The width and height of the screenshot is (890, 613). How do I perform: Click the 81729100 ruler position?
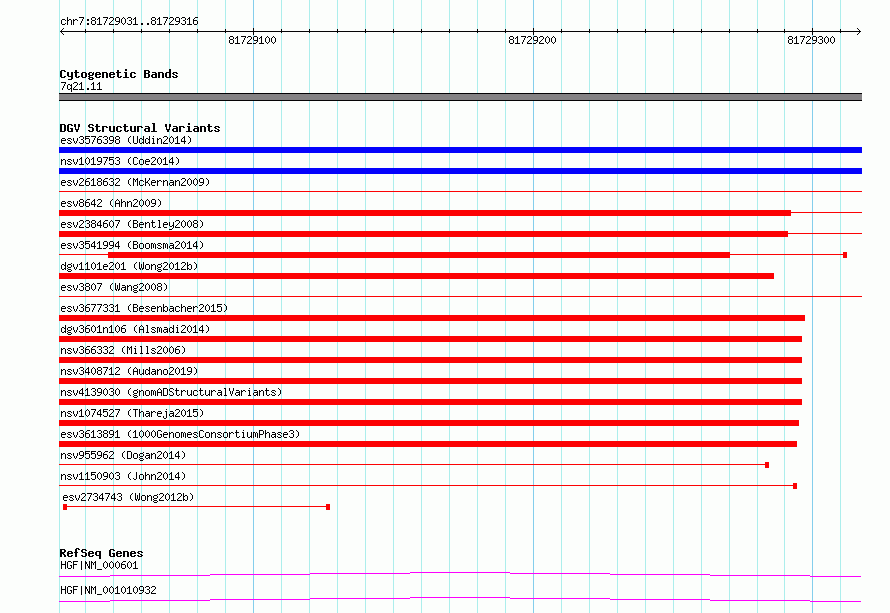(x=253, y=40)
